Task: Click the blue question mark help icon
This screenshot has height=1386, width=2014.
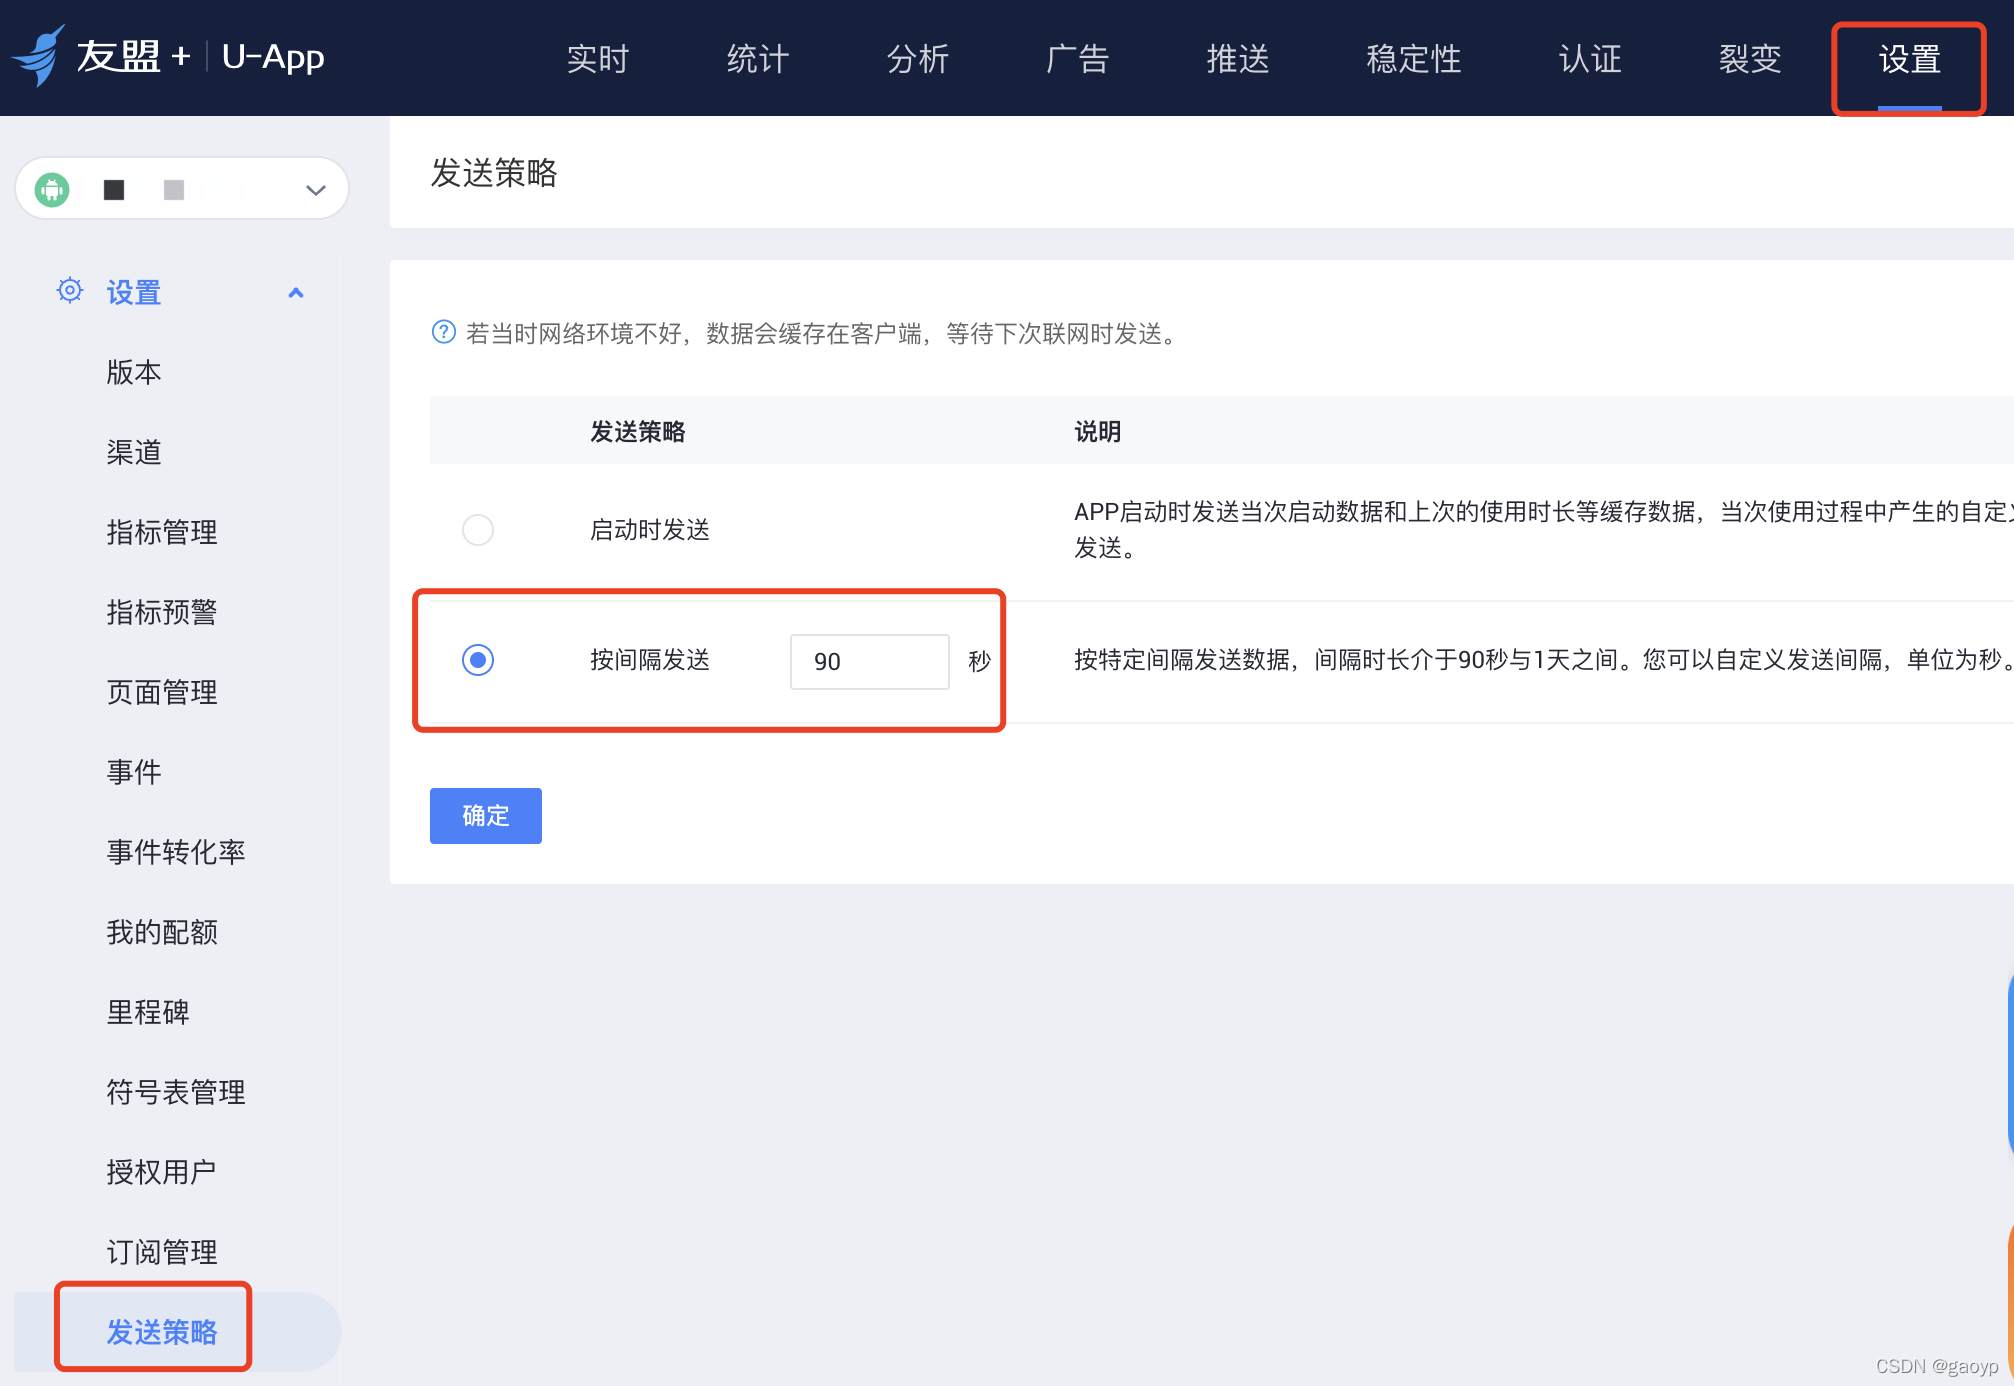Action: pos(443,332)
